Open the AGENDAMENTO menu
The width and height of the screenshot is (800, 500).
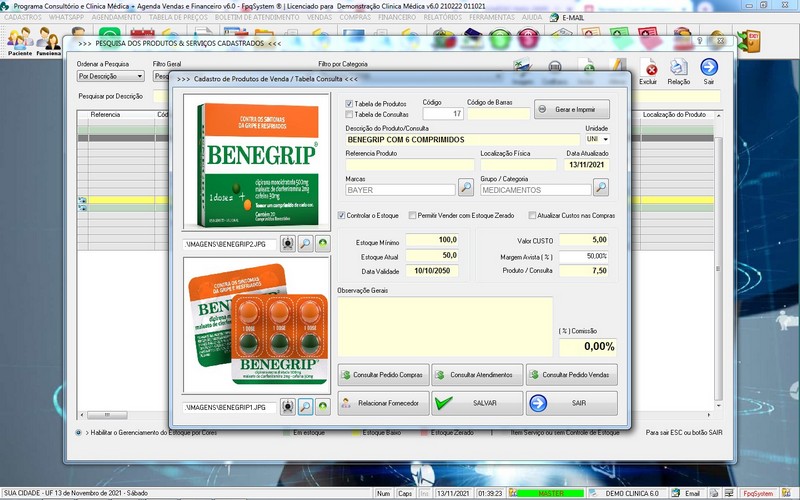coord(116,17)
